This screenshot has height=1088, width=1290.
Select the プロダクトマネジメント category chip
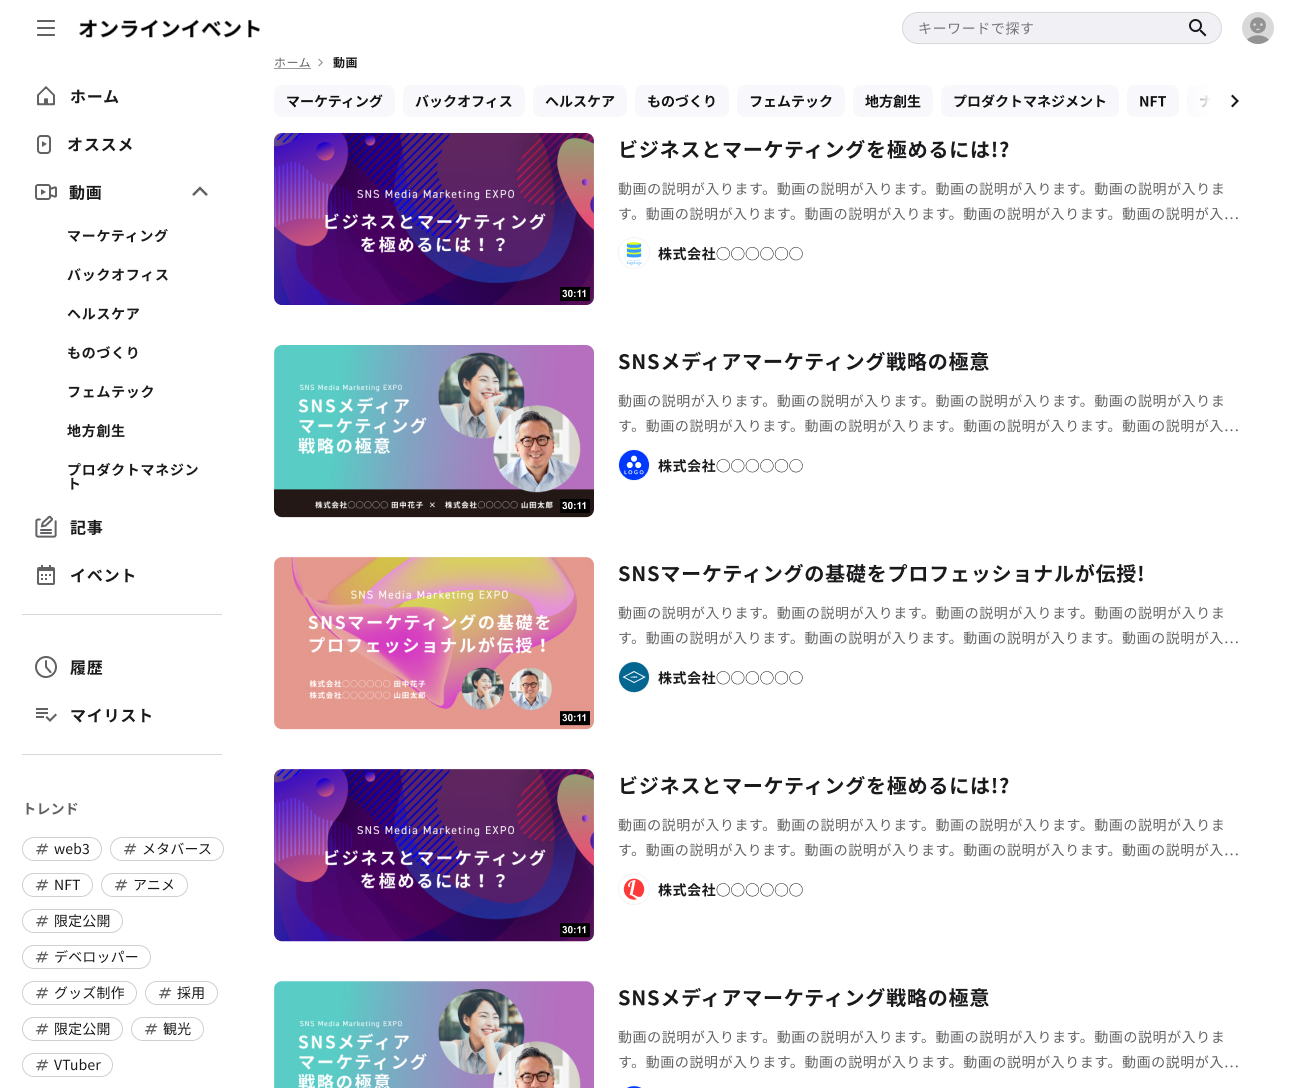pos(1030,101)
